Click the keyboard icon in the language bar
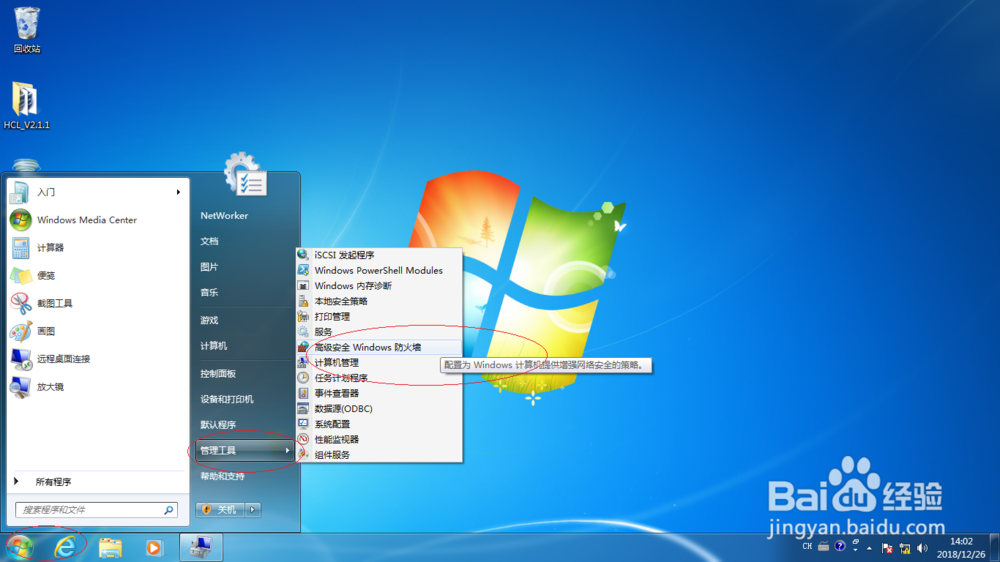Screen dimensions: 1000x562 [823, 546]
